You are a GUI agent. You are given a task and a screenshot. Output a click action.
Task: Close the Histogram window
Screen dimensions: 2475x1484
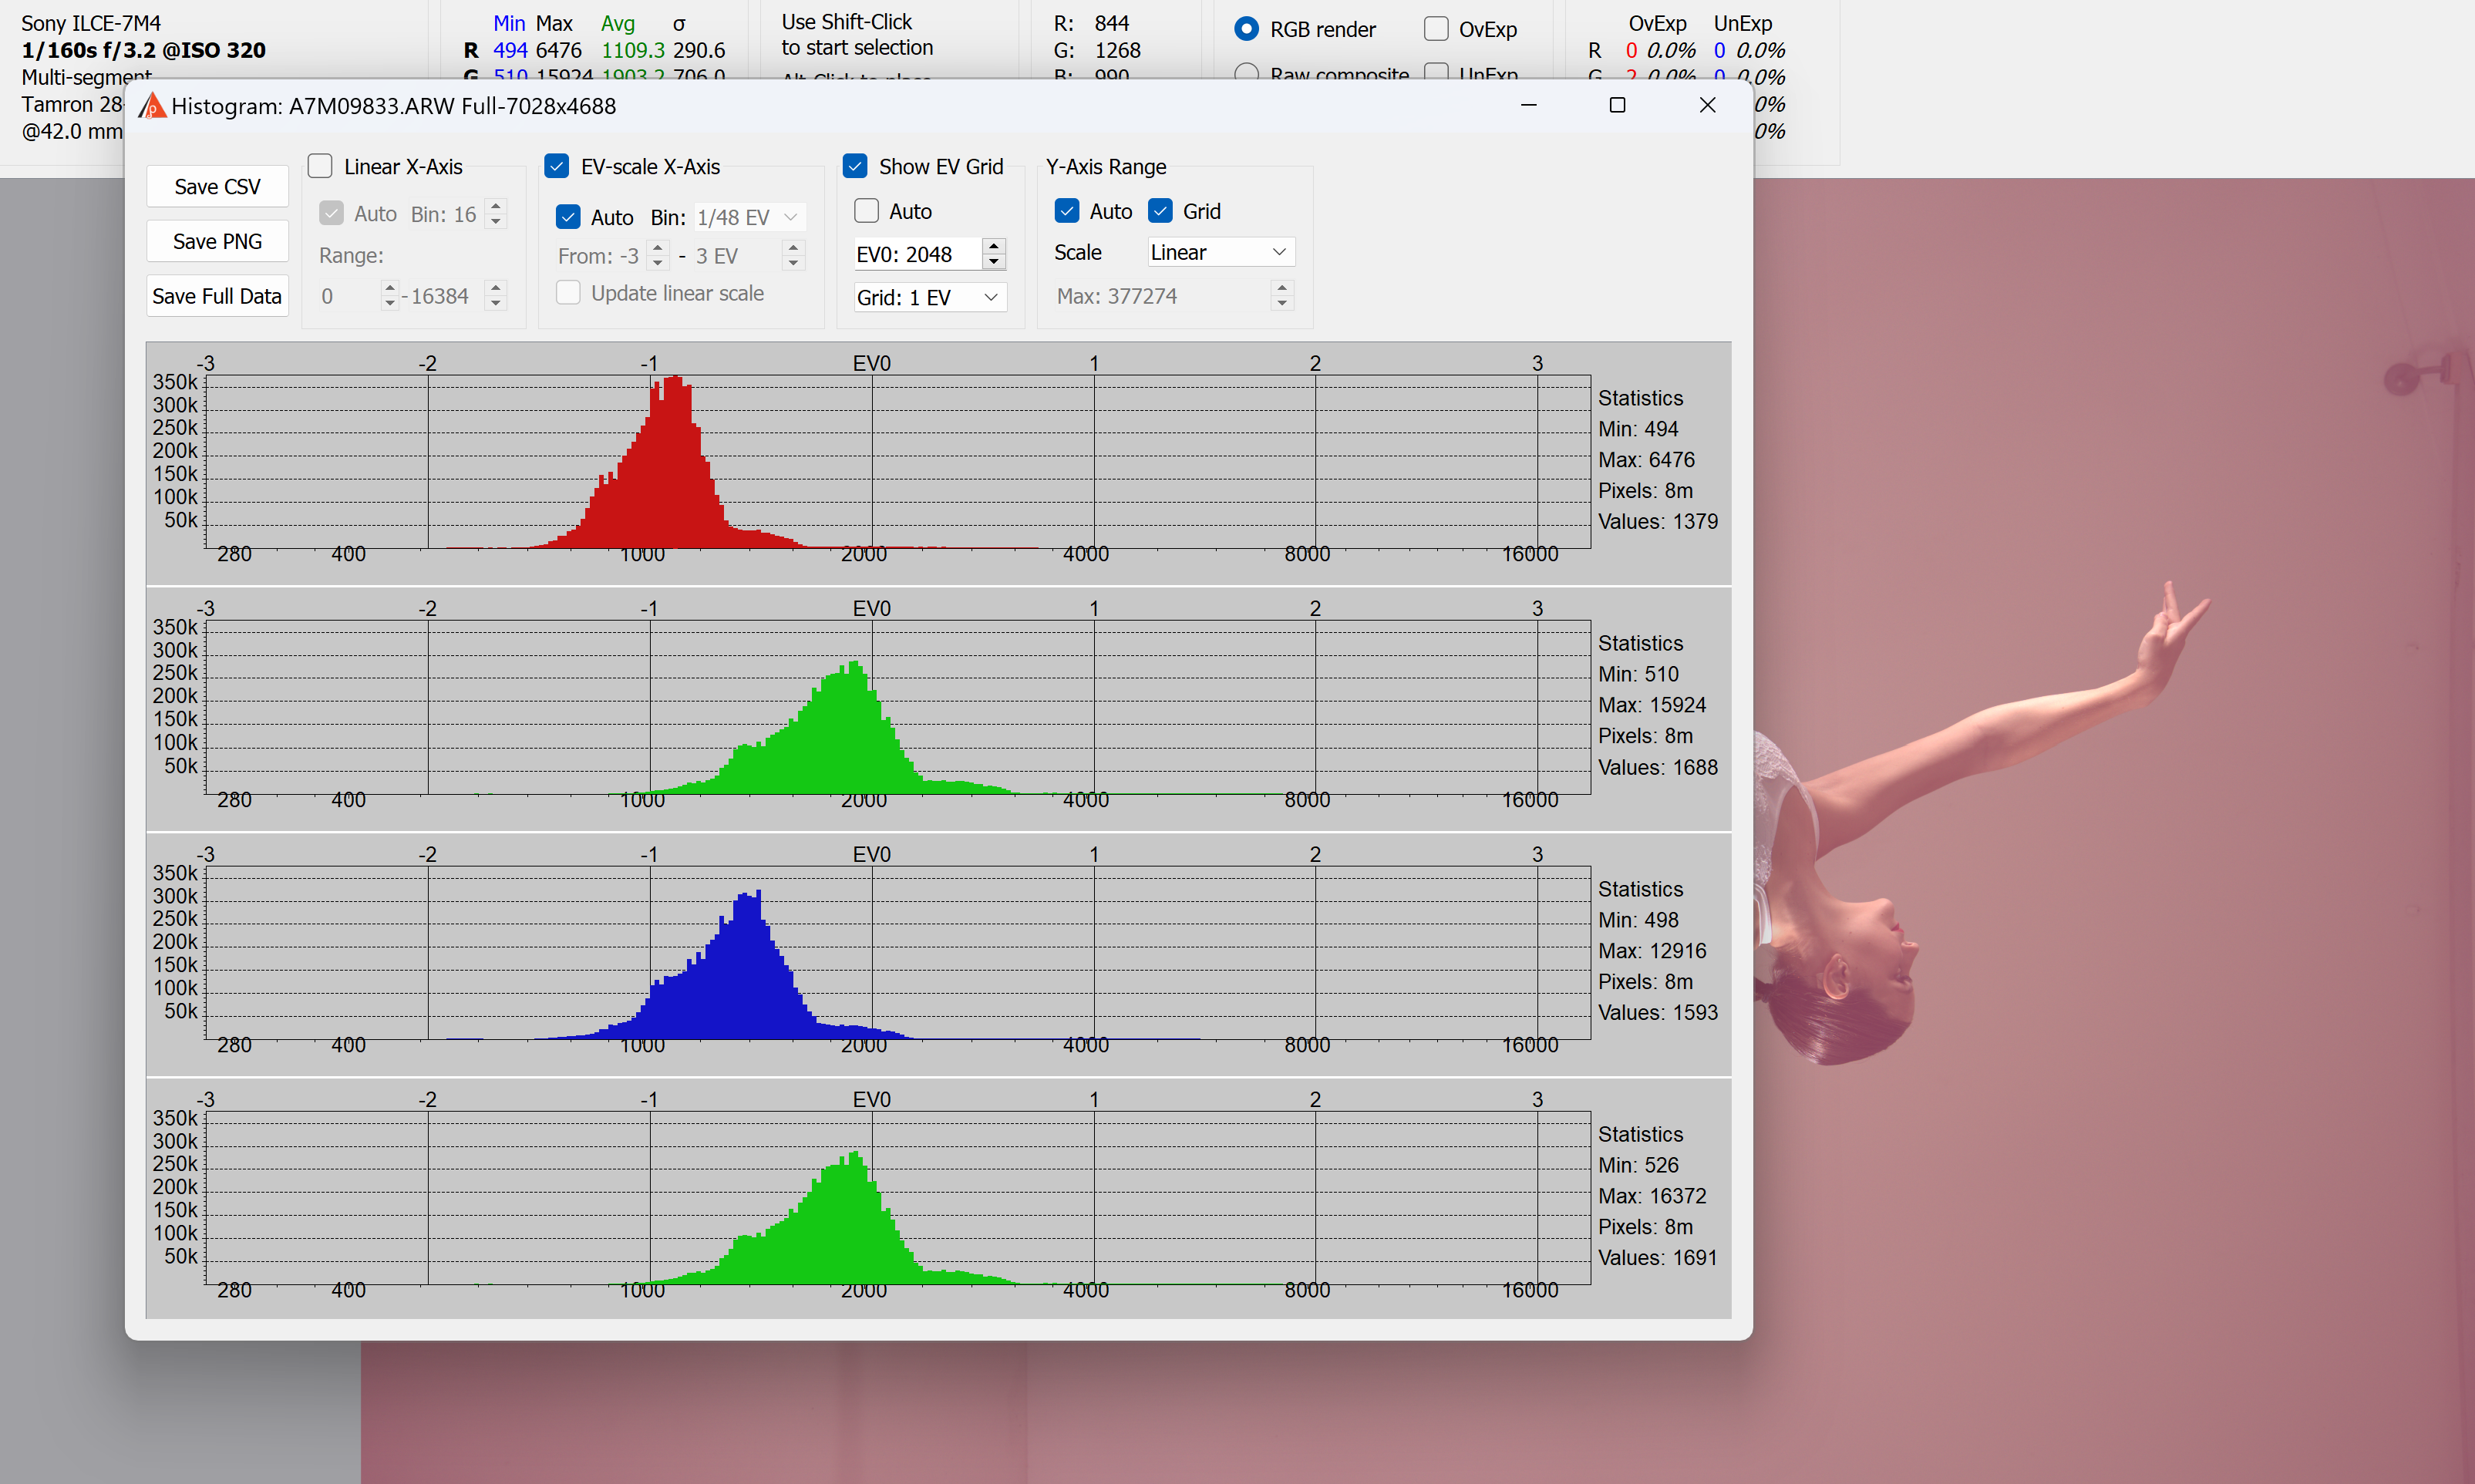1707,105
